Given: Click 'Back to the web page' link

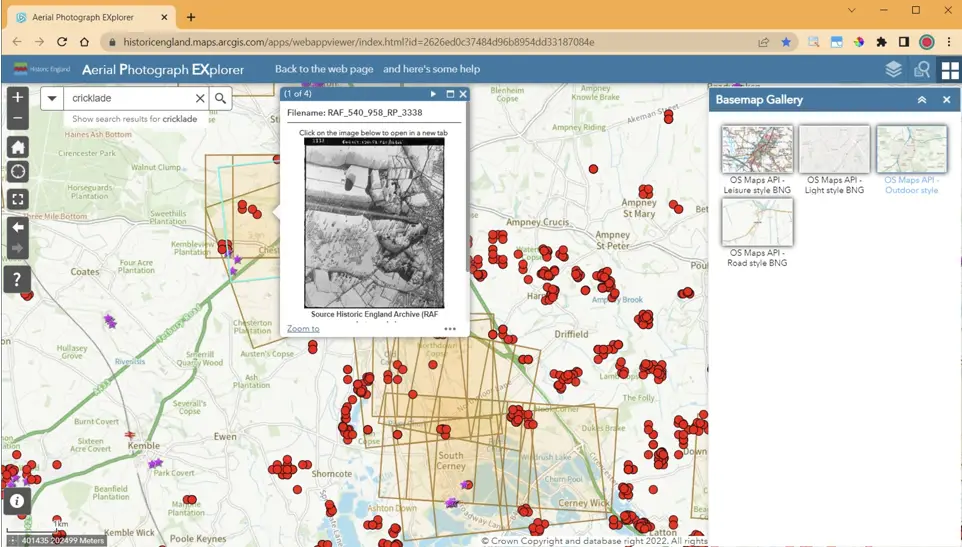Looking at the screenshot, I should (x=324, y=69).
